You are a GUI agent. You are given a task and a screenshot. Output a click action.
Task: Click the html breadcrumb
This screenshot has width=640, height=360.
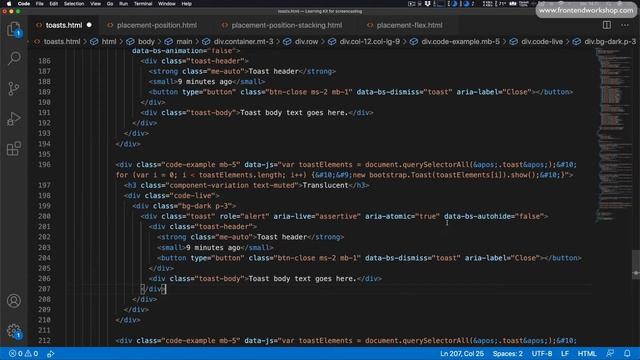(109, 41)
